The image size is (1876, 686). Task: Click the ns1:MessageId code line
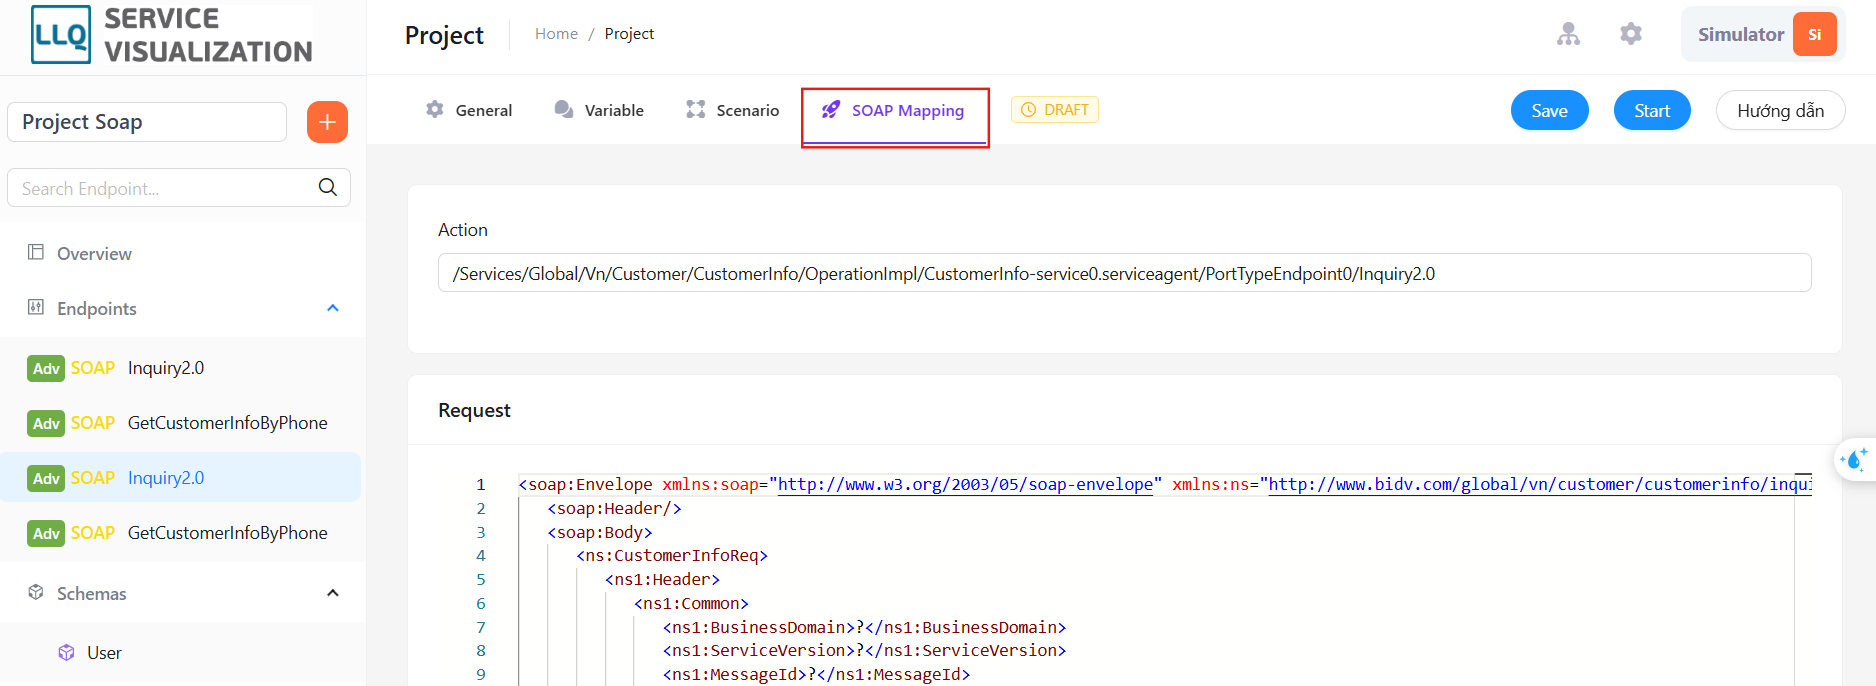(x=816, y=675)
